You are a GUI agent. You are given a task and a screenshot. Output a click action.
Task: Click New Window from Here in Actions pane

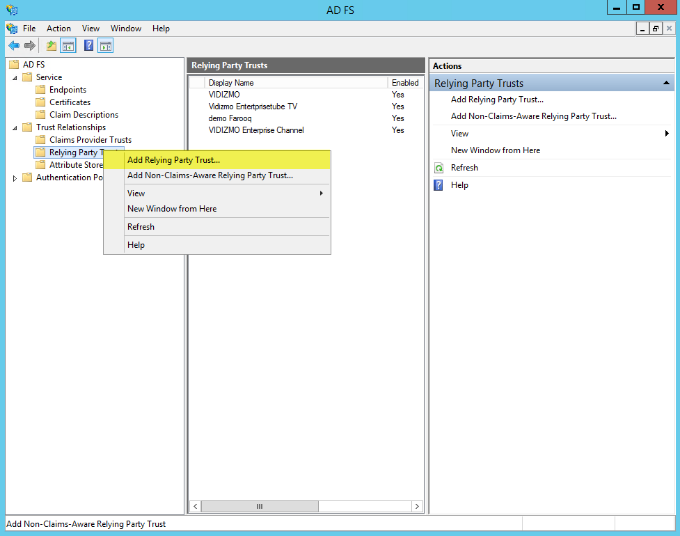(x=495, y=150)
